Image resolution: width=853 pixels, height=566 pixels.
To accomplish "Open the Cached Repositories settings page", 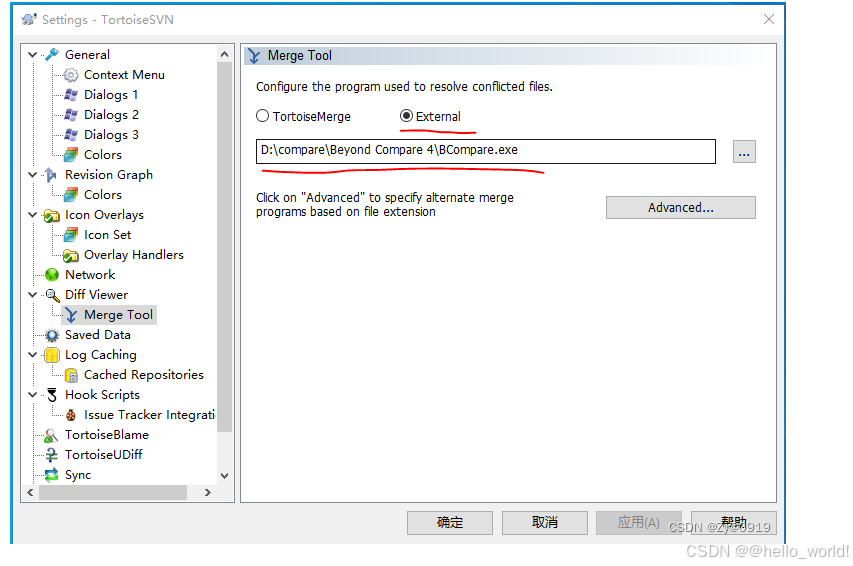I will 144,375.
